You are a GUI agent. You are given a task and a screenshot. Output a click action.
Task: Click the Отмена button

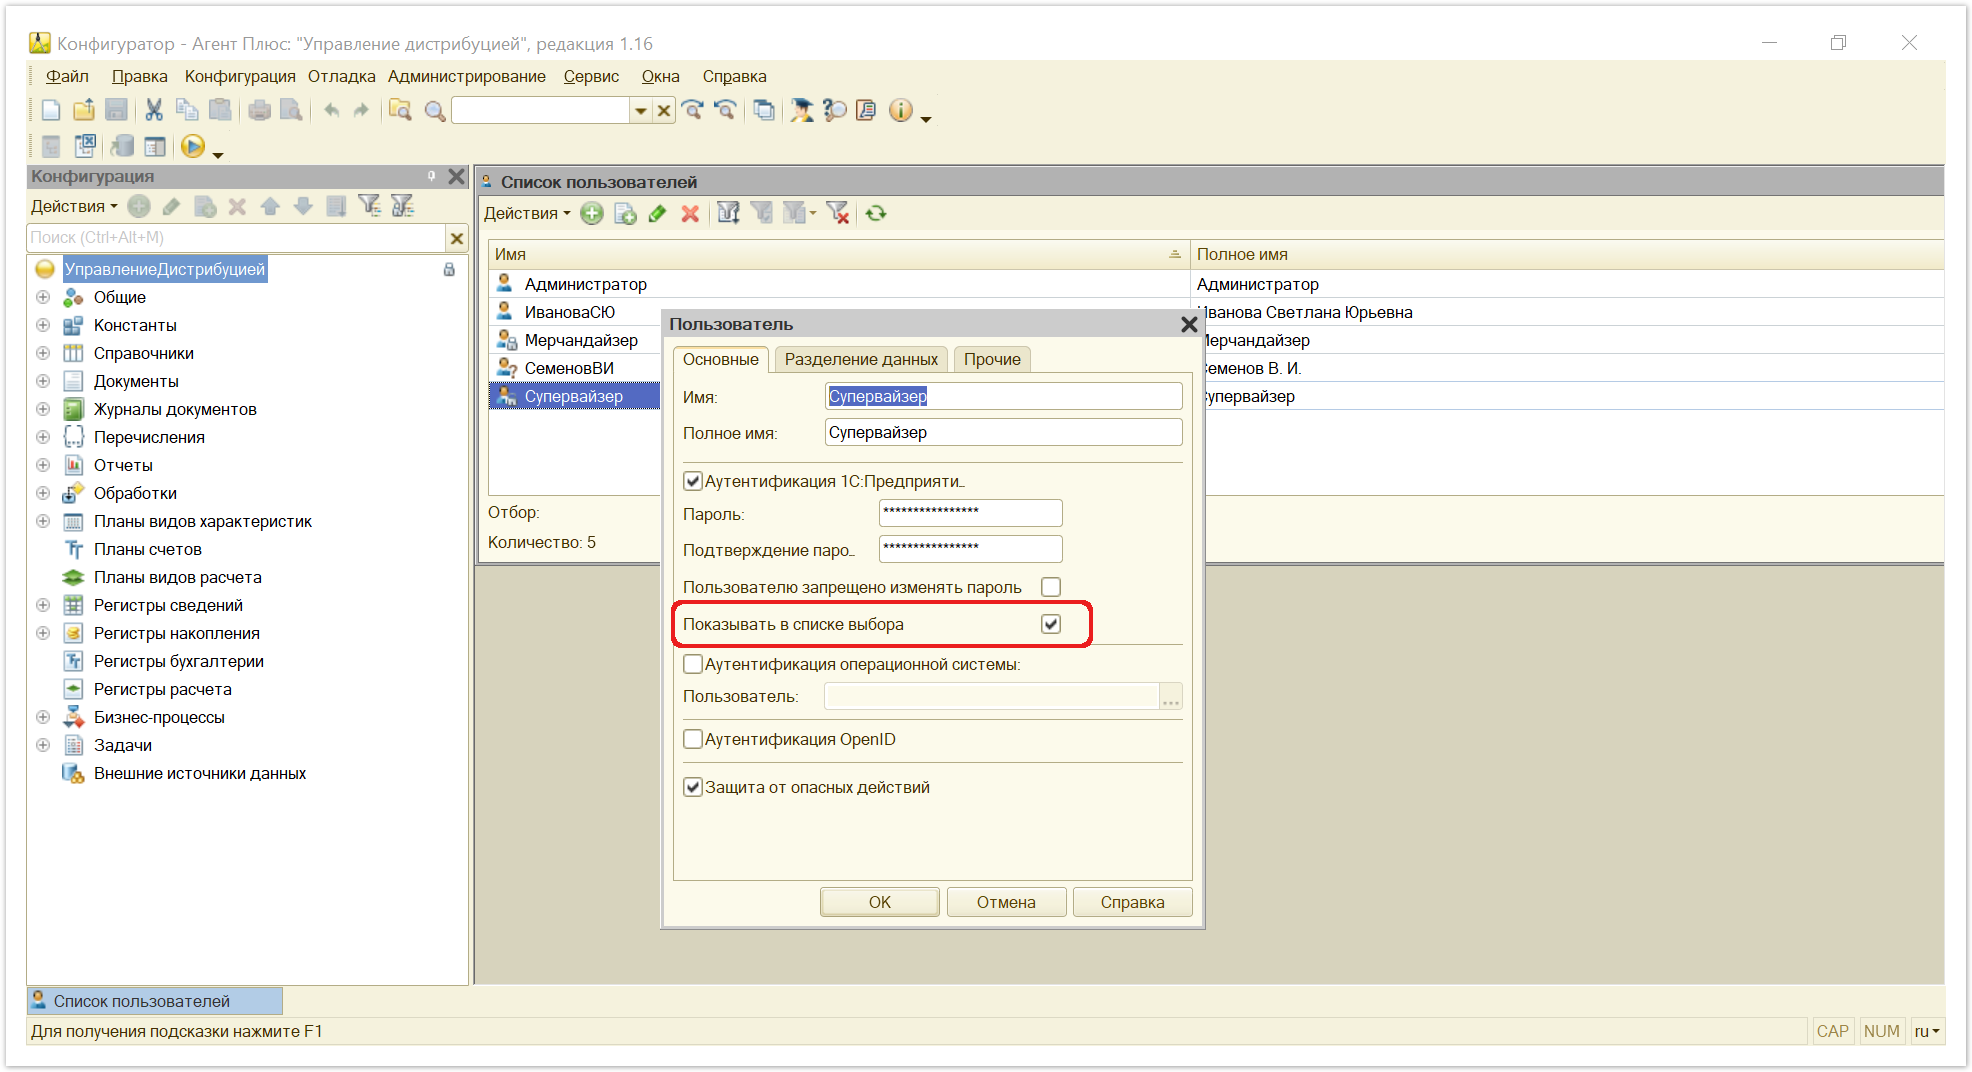(1006, 902)
